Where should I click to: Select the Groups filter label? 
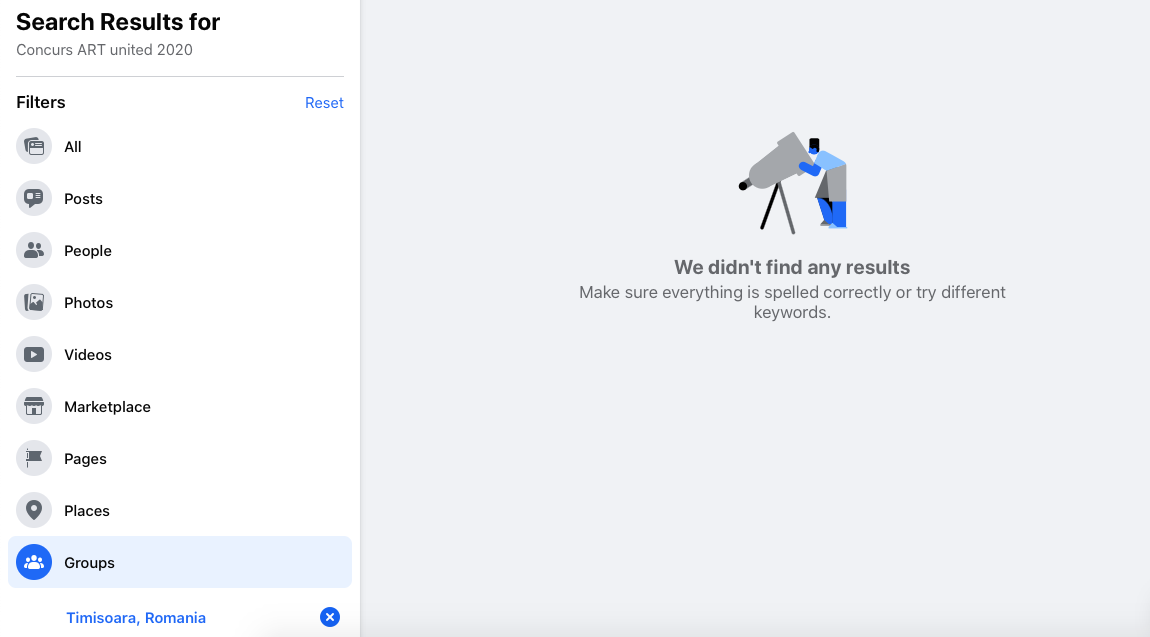[89, 563]
